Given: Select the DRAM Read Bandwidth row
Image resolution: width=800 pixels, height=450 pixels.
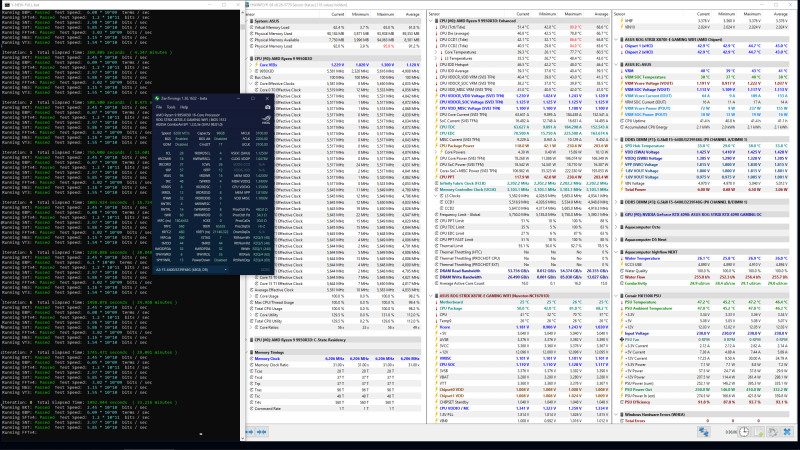Looking at the screenshot, I should 520,271.
